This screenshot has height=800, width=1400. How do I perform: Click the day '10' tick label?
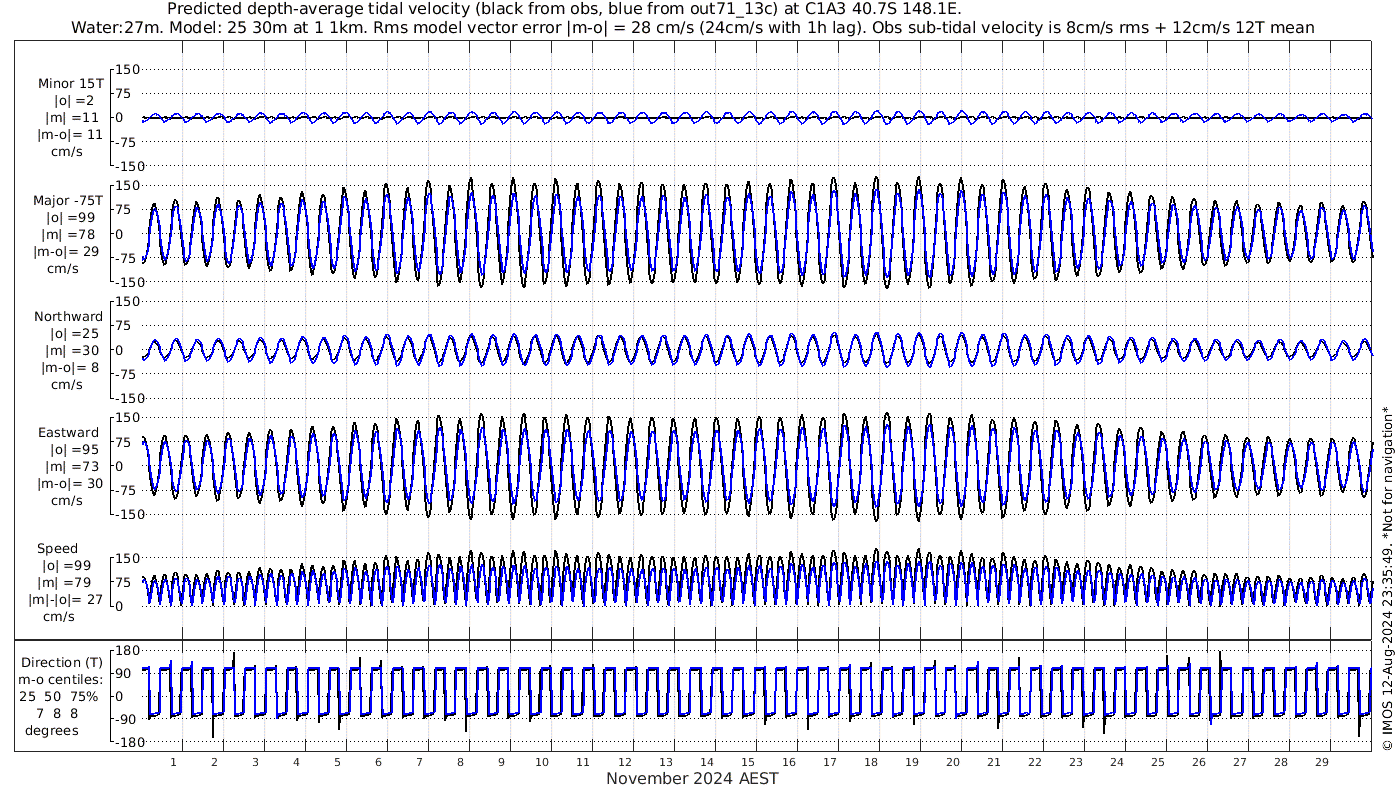542,762
